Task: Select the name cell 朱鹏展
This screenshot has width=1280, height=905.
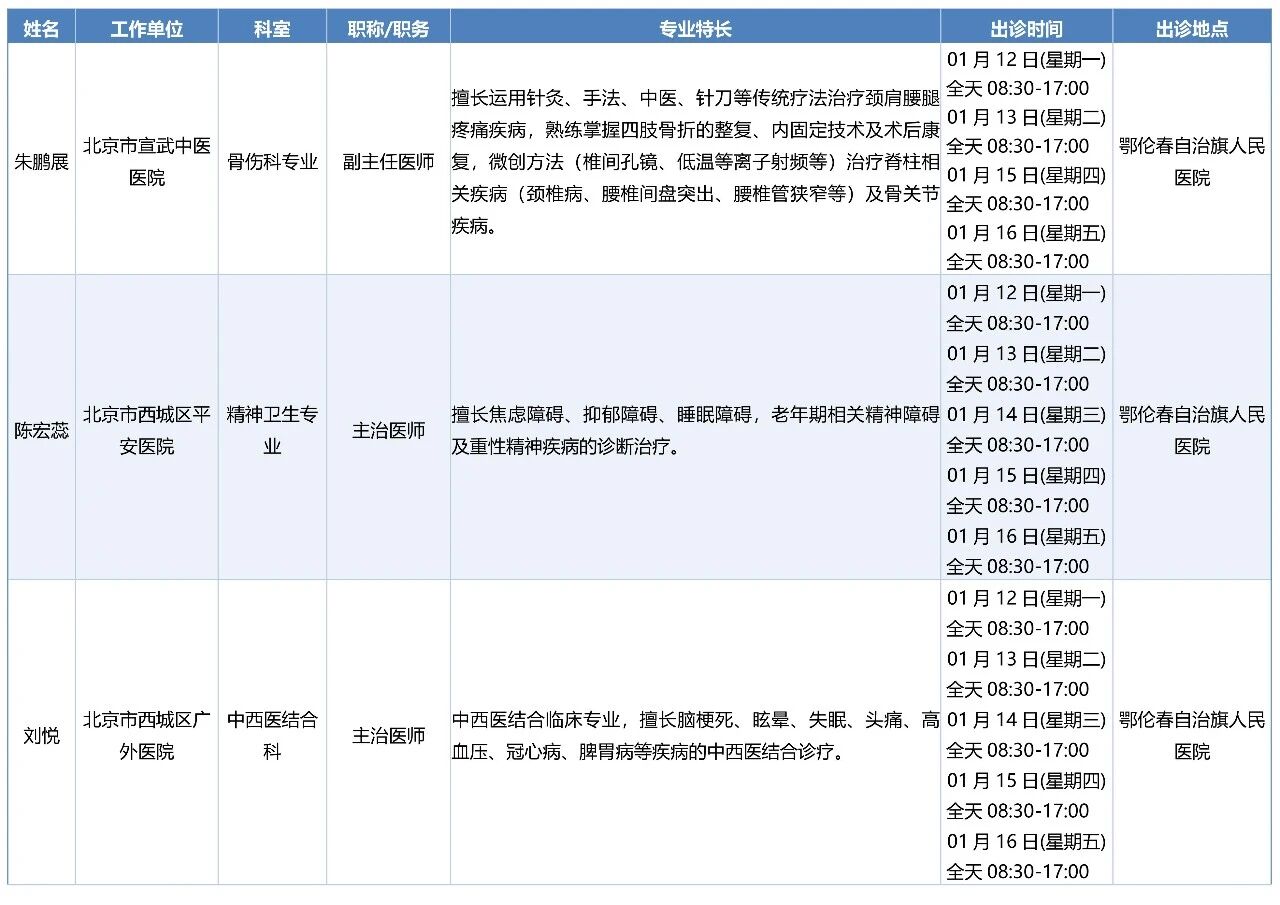Action: [41, 162]
